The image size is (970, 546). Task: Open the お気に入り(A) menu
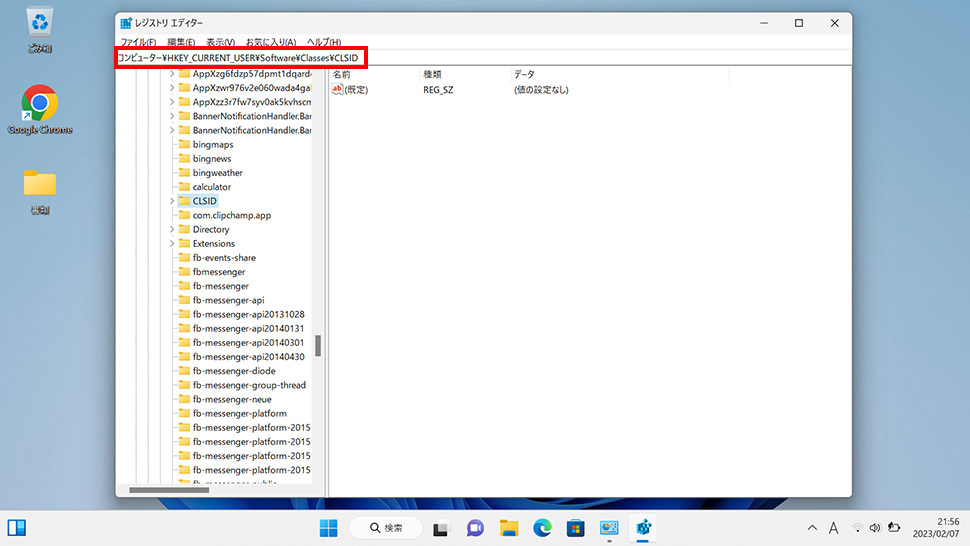click(271, 42)
